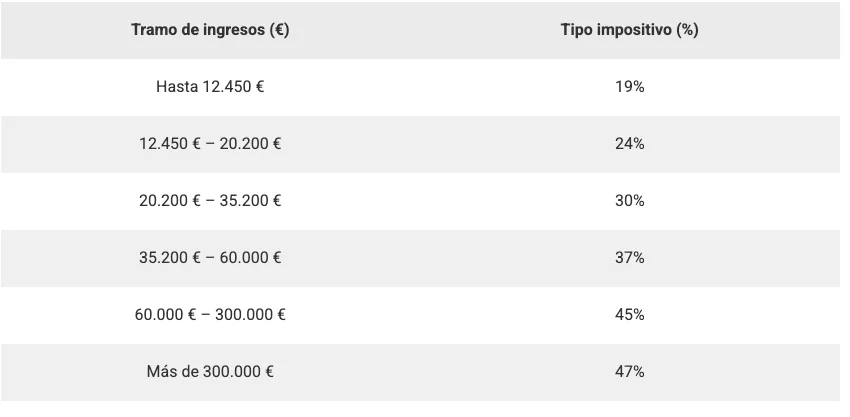The width and height of the screenshot is (850, 417).
Task: Click the 47% tax rate value
Action: 629,372
